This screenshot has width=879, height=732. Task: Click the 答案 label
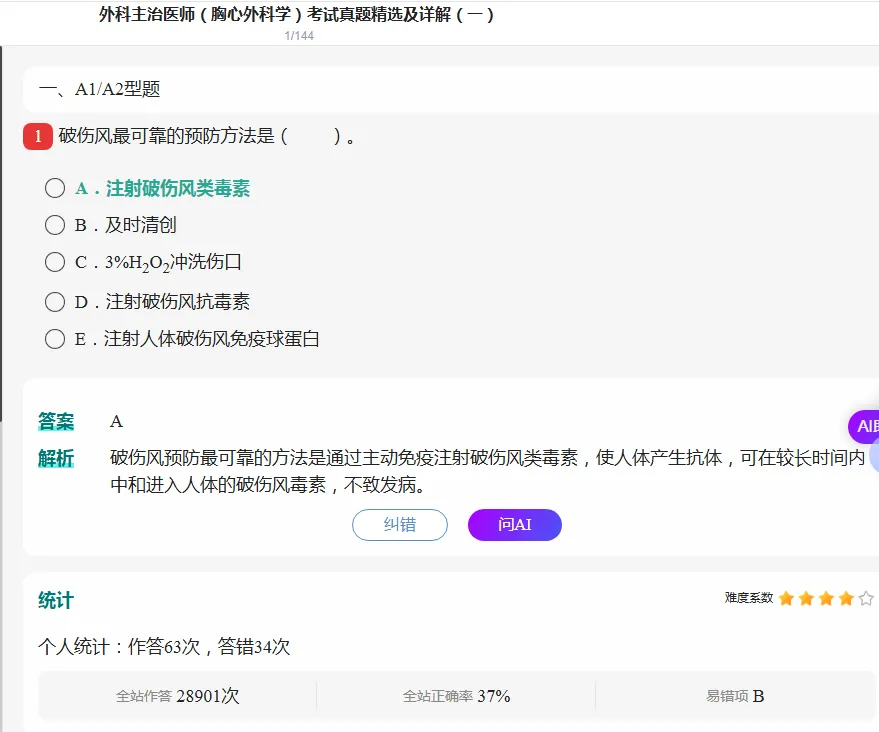point(56,421)
